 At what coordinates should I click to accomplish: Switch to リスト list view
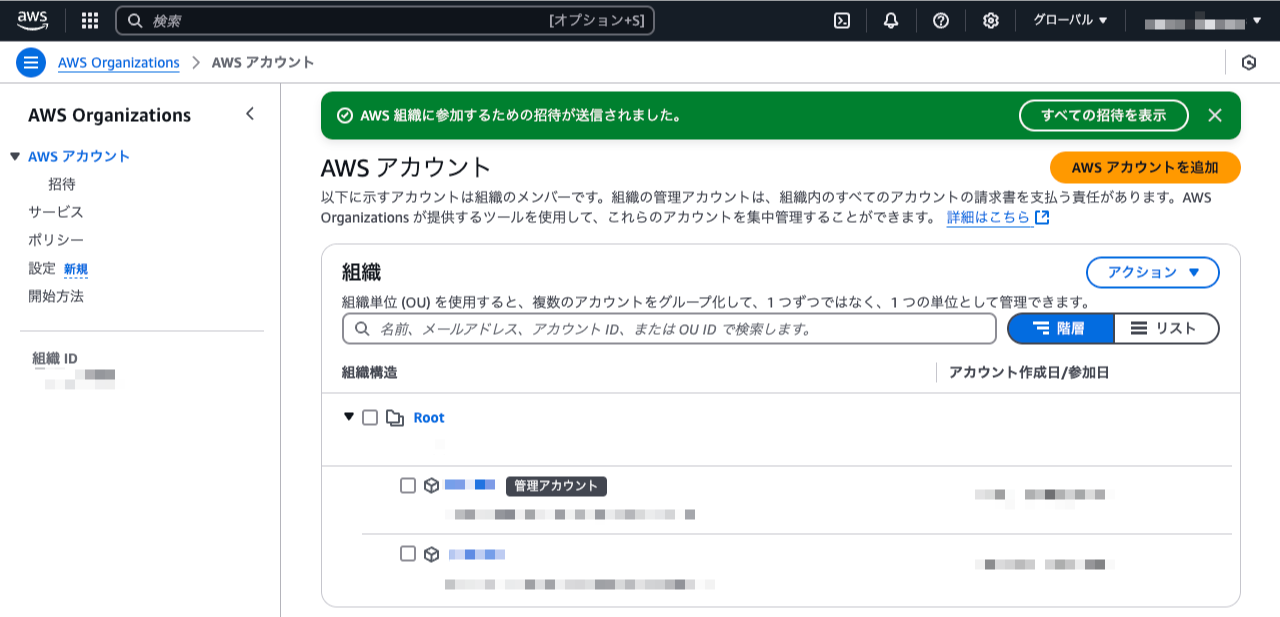point(1167,328)
